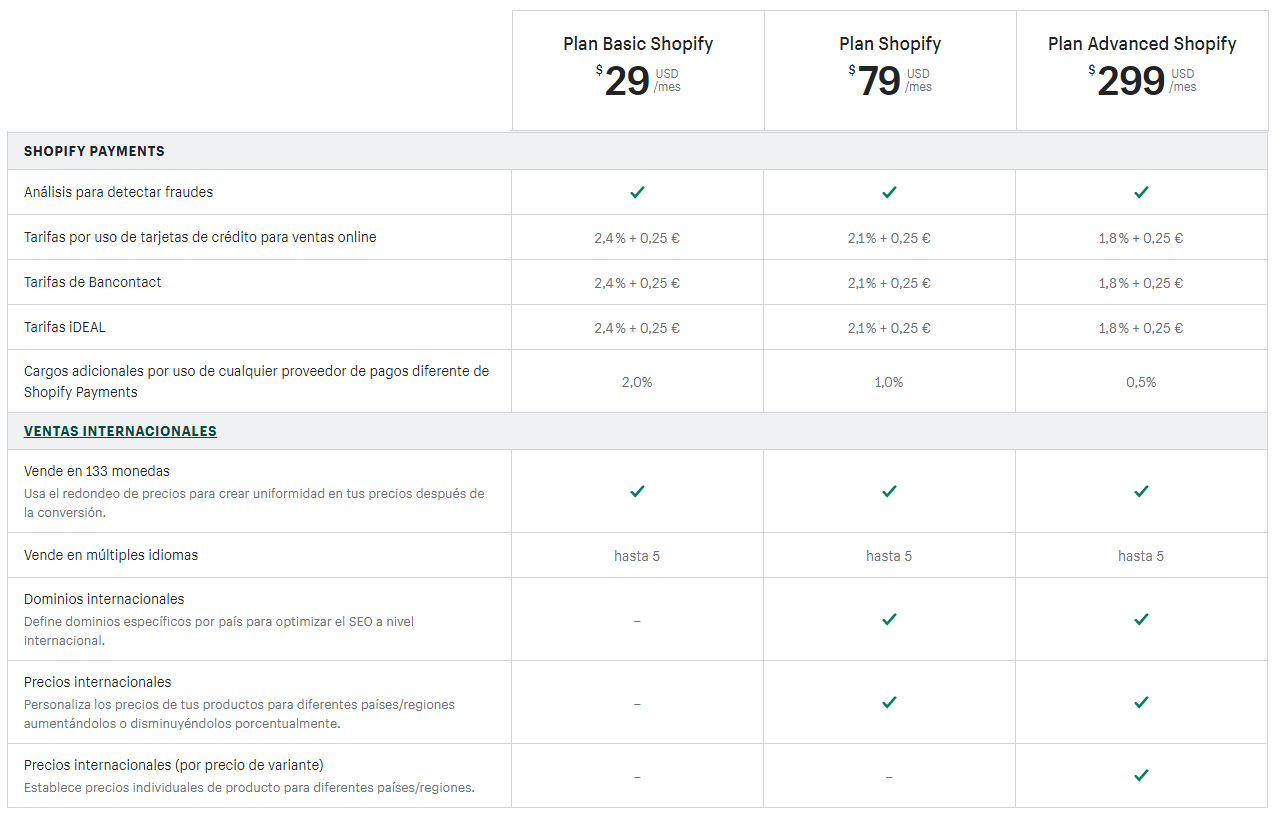Click the Advanced plan checkmark for fraud analysis
The width and height of the screenshot is (1280, 818).
tap(1142, 192)
